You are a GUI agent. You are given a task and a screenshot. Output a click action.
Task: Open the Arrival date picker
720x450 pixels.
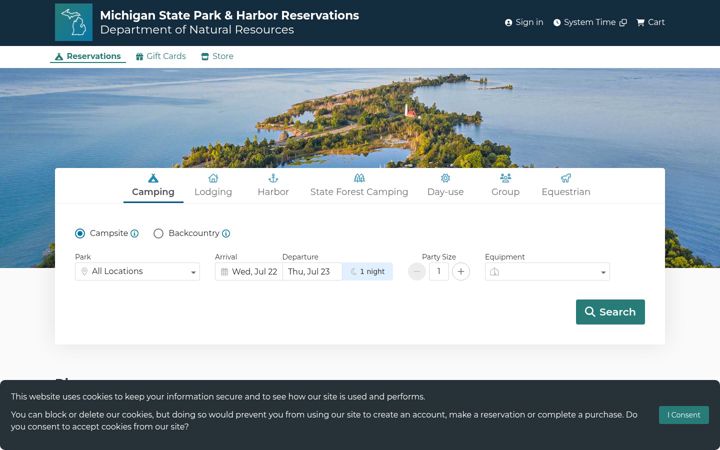[249, 271]
